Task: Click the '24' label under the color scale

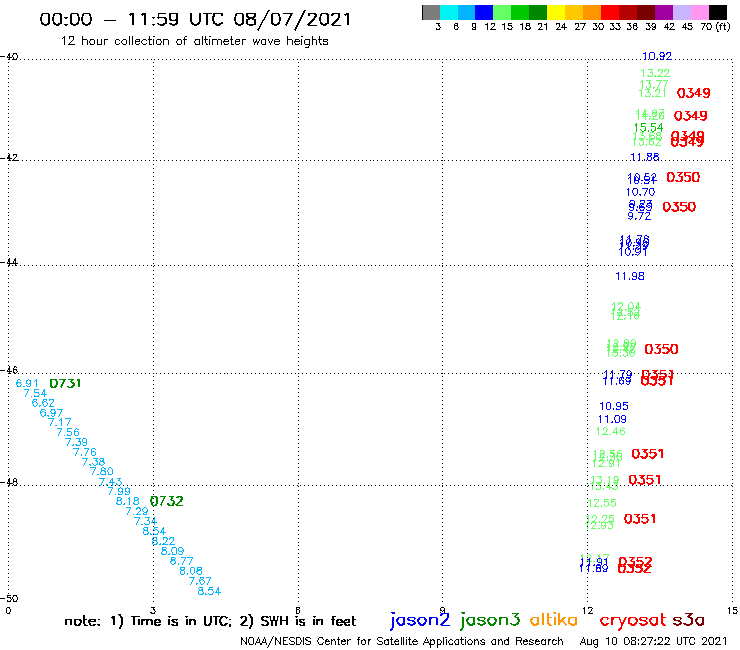Action: (561, 27)
